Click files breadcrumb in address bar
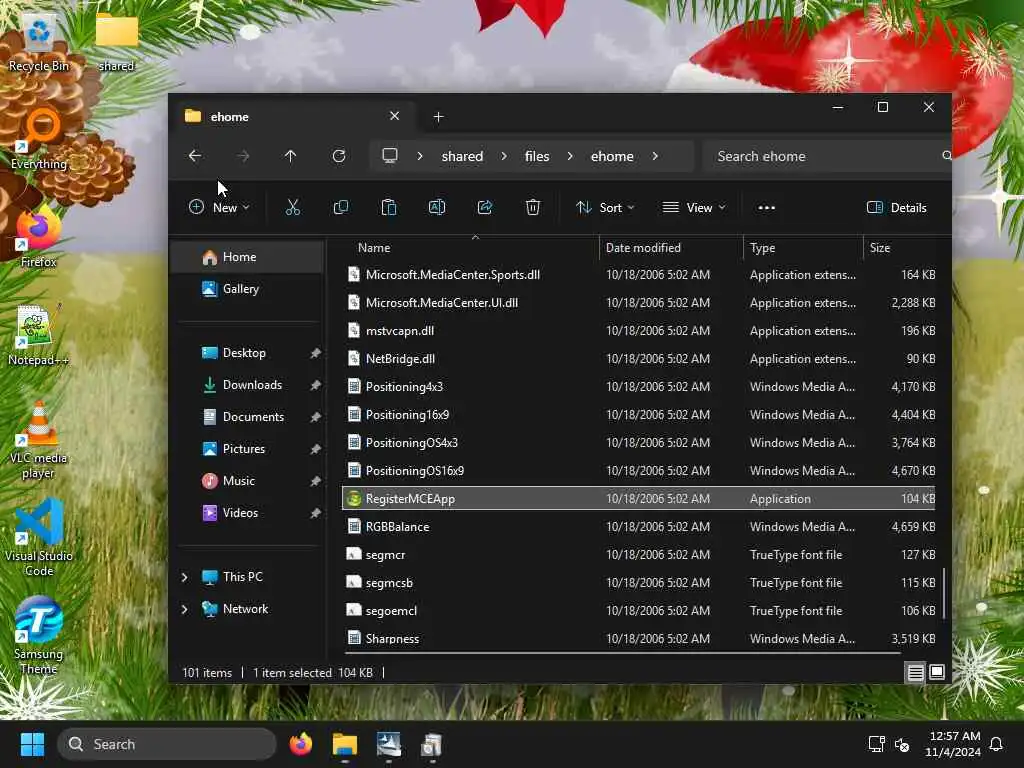1024x768 pixels. pos(537,156)
